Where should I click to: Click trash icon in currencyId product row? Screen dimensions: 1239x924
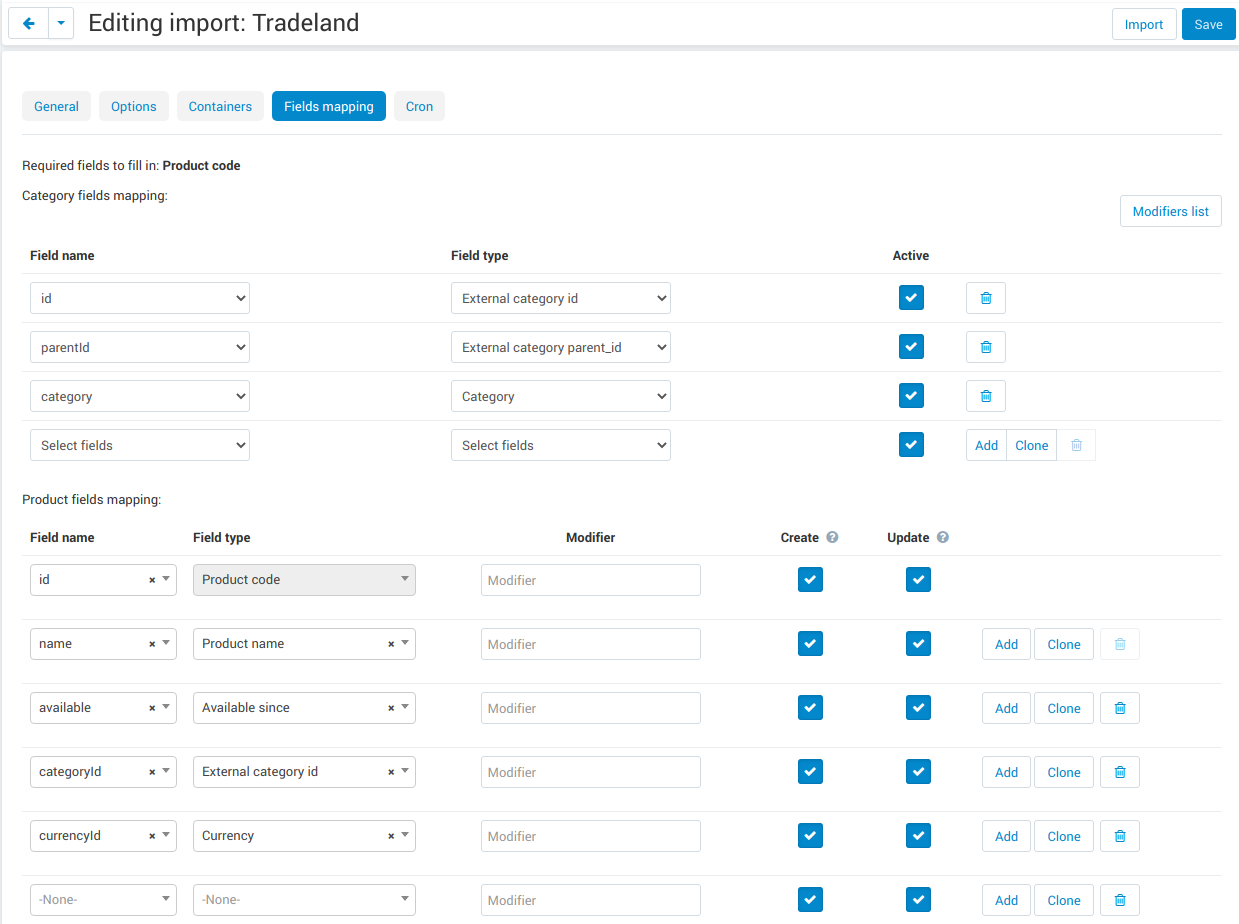click(1120, 836)
